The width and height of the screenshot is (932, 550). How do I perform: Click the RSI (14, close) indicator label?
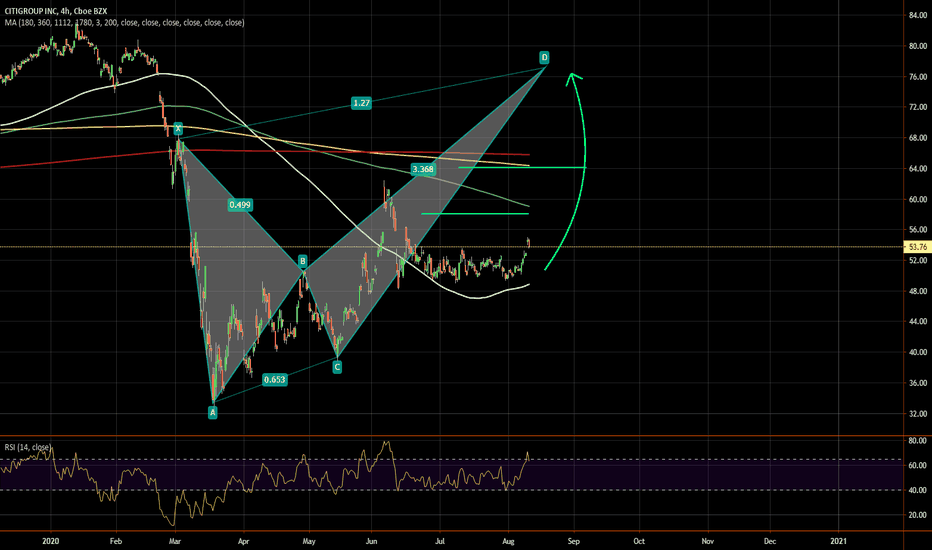(x=27, y=447)
